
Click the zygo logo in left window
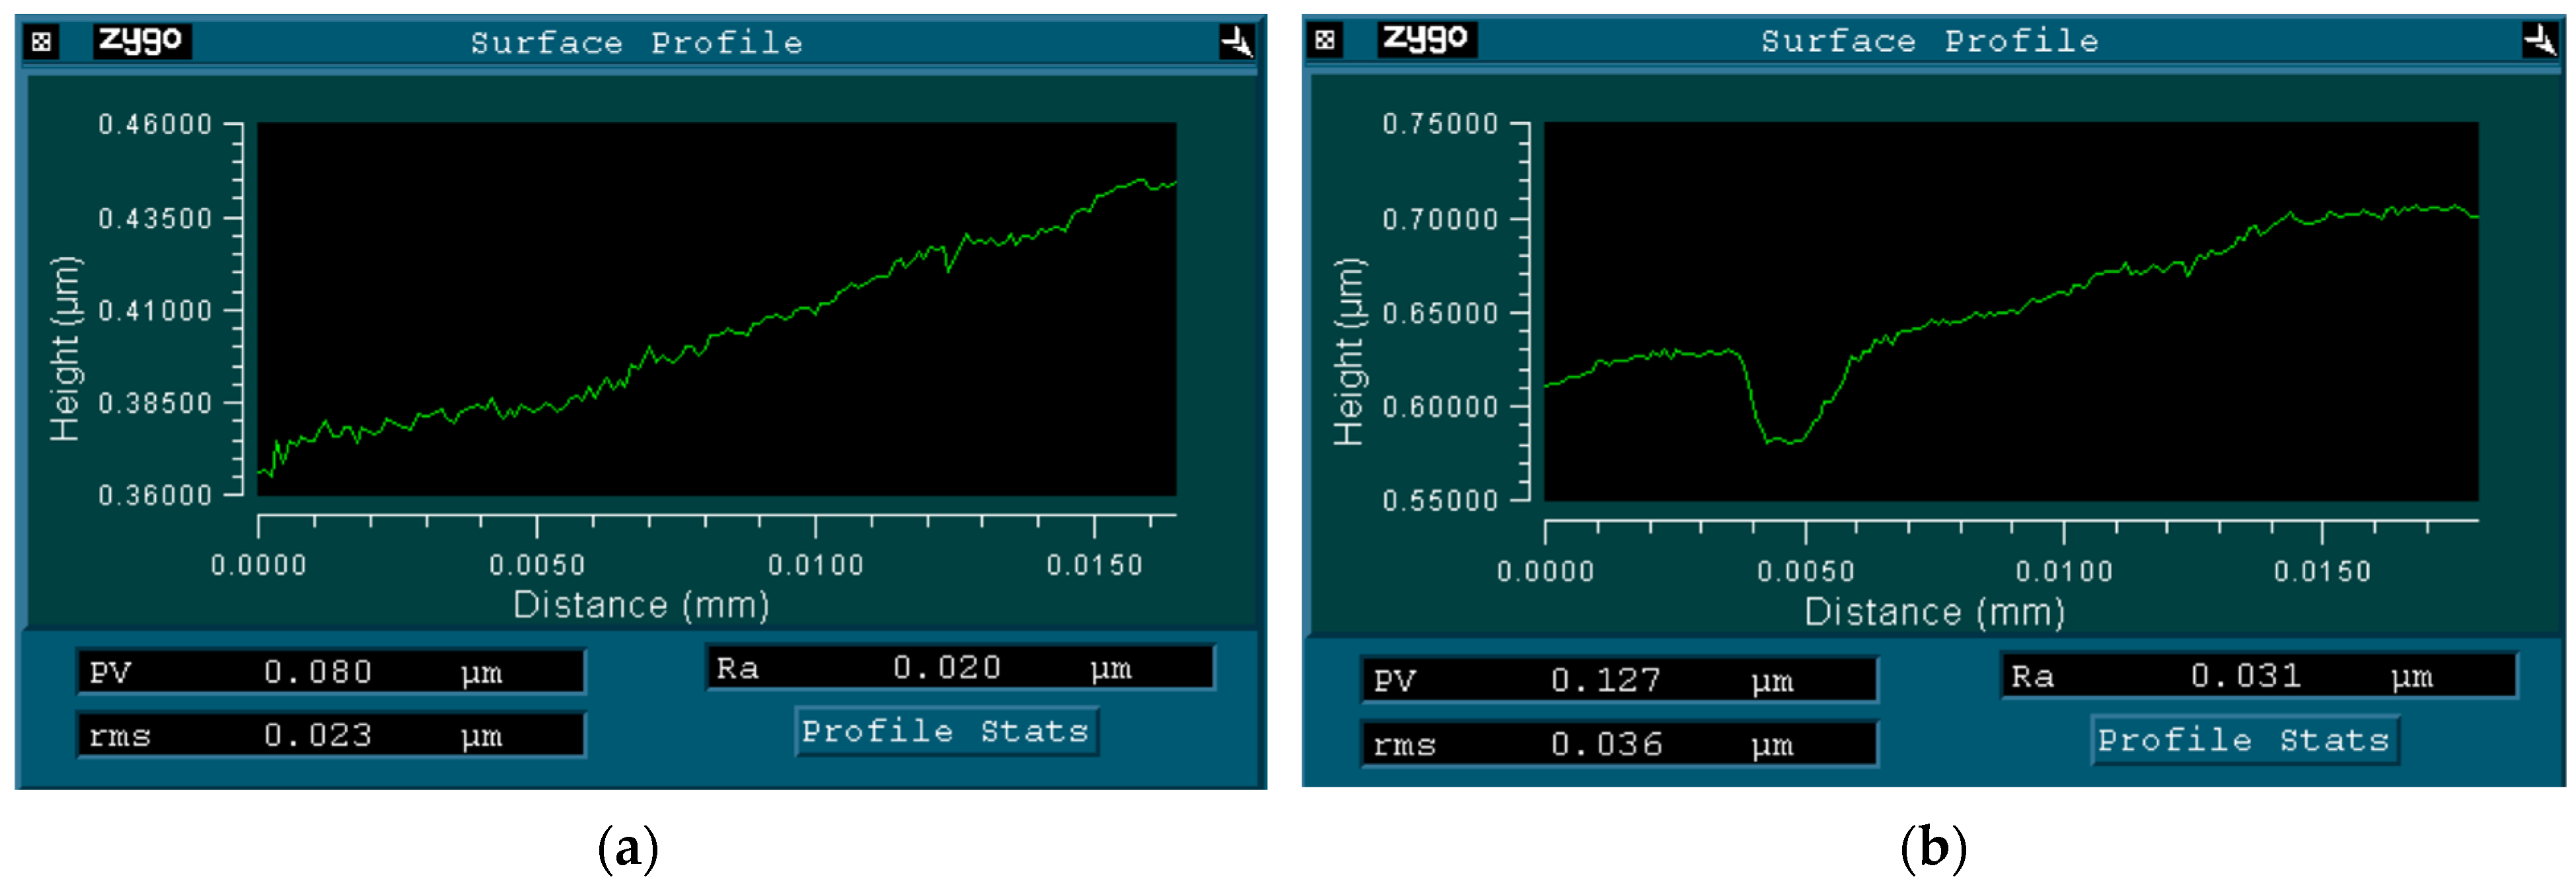pos(141,41)
